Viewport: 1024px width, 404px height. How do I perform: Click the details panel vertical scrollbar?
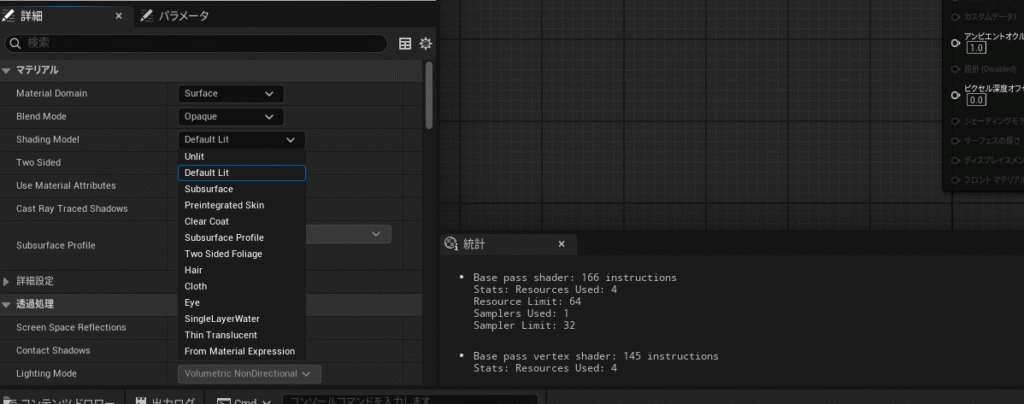(429, 95)
